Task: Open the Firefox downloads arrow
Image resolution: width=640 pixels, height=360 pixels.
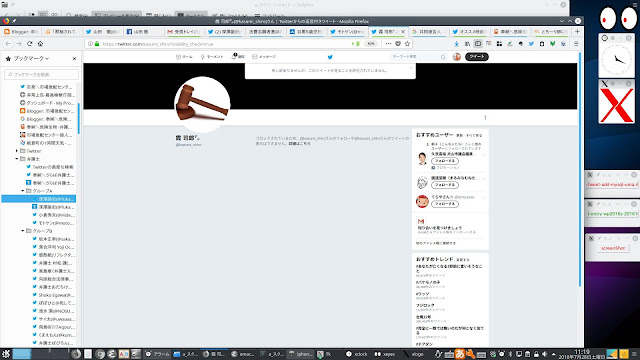Action: click(x=456, y=44)
